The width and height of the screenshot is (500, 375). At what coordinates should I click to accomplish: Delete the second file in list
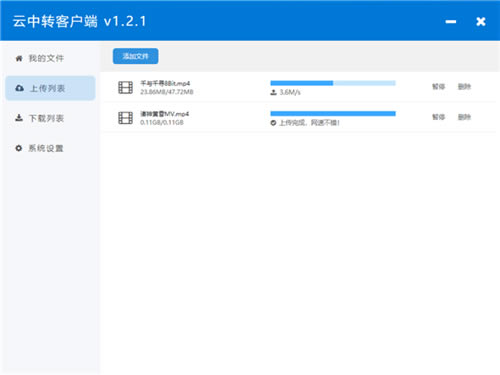[x=464, y=117]
